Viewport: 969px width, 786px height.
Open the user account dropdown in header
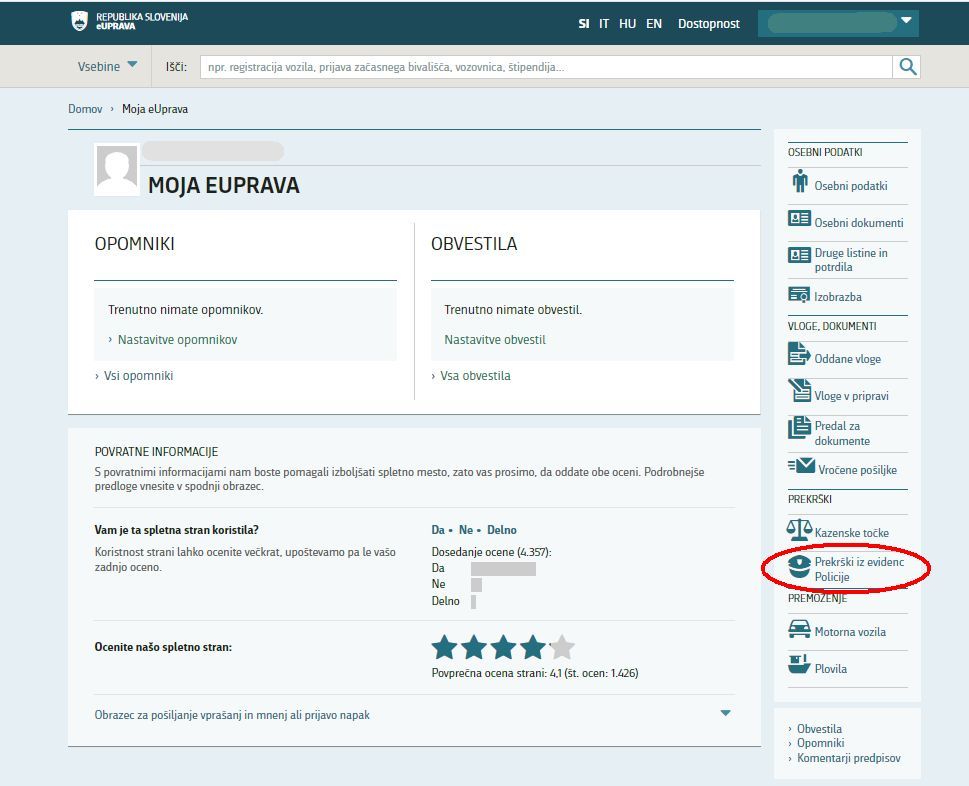(838, 23)
